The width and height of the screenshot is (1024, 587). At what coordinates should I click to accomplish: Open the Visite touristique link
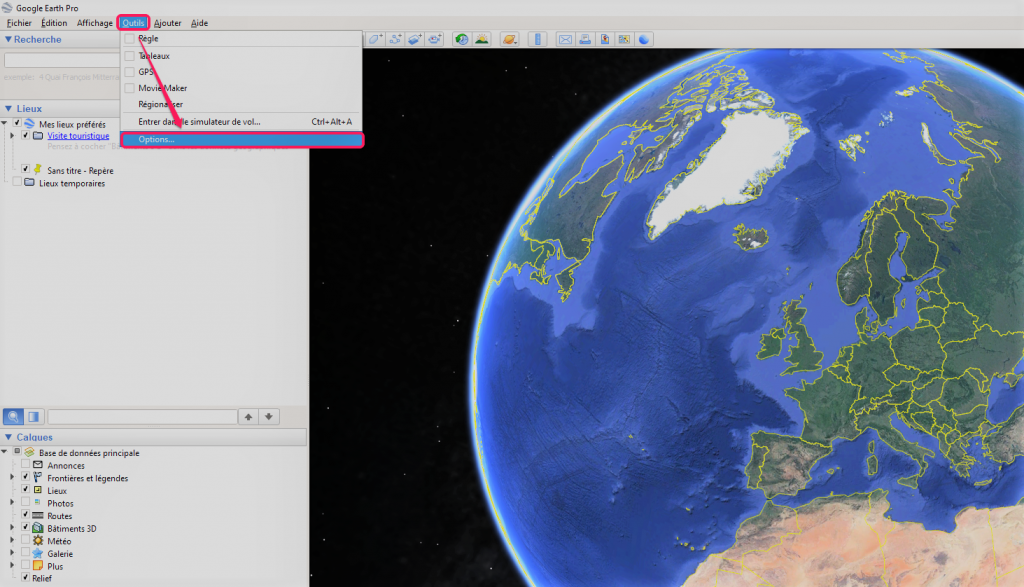click(78, 136)
